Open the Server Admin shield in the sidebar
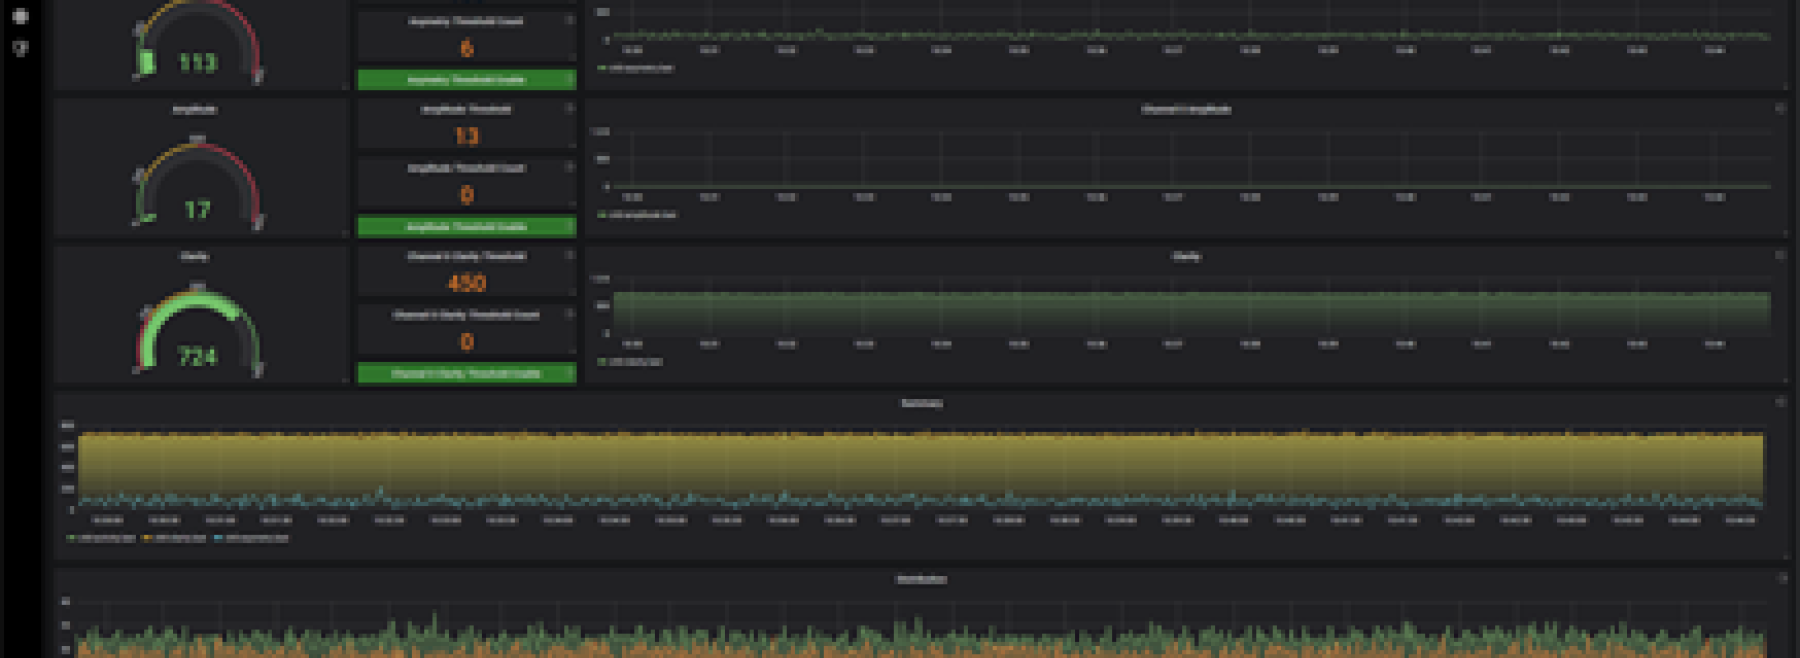This screenshot has width=1800, height=658. coord(20,47)
